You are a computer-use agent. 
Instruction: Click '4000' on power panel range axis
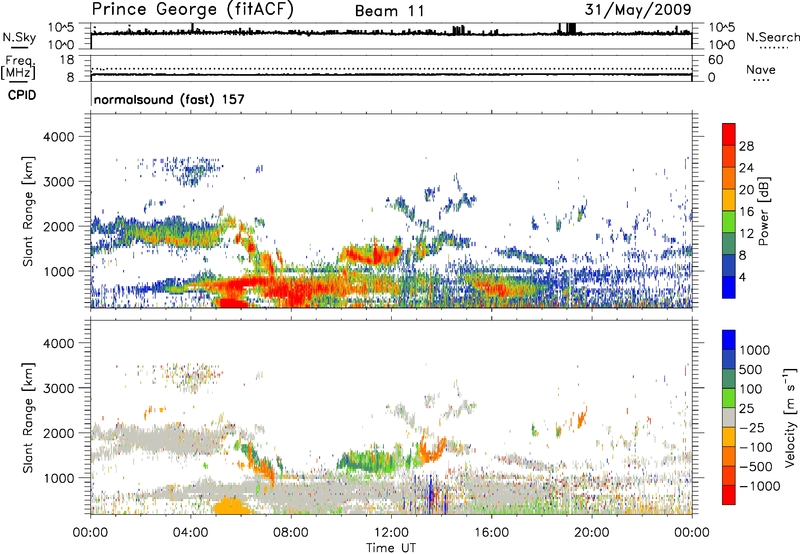pos(58,137)
